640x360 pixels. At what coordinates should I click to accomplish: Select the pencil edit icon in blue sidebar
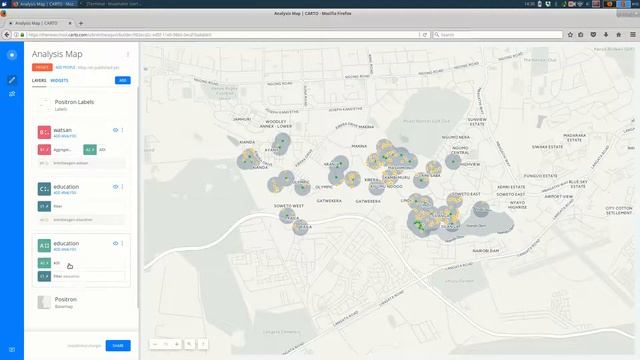pos(12,80)
